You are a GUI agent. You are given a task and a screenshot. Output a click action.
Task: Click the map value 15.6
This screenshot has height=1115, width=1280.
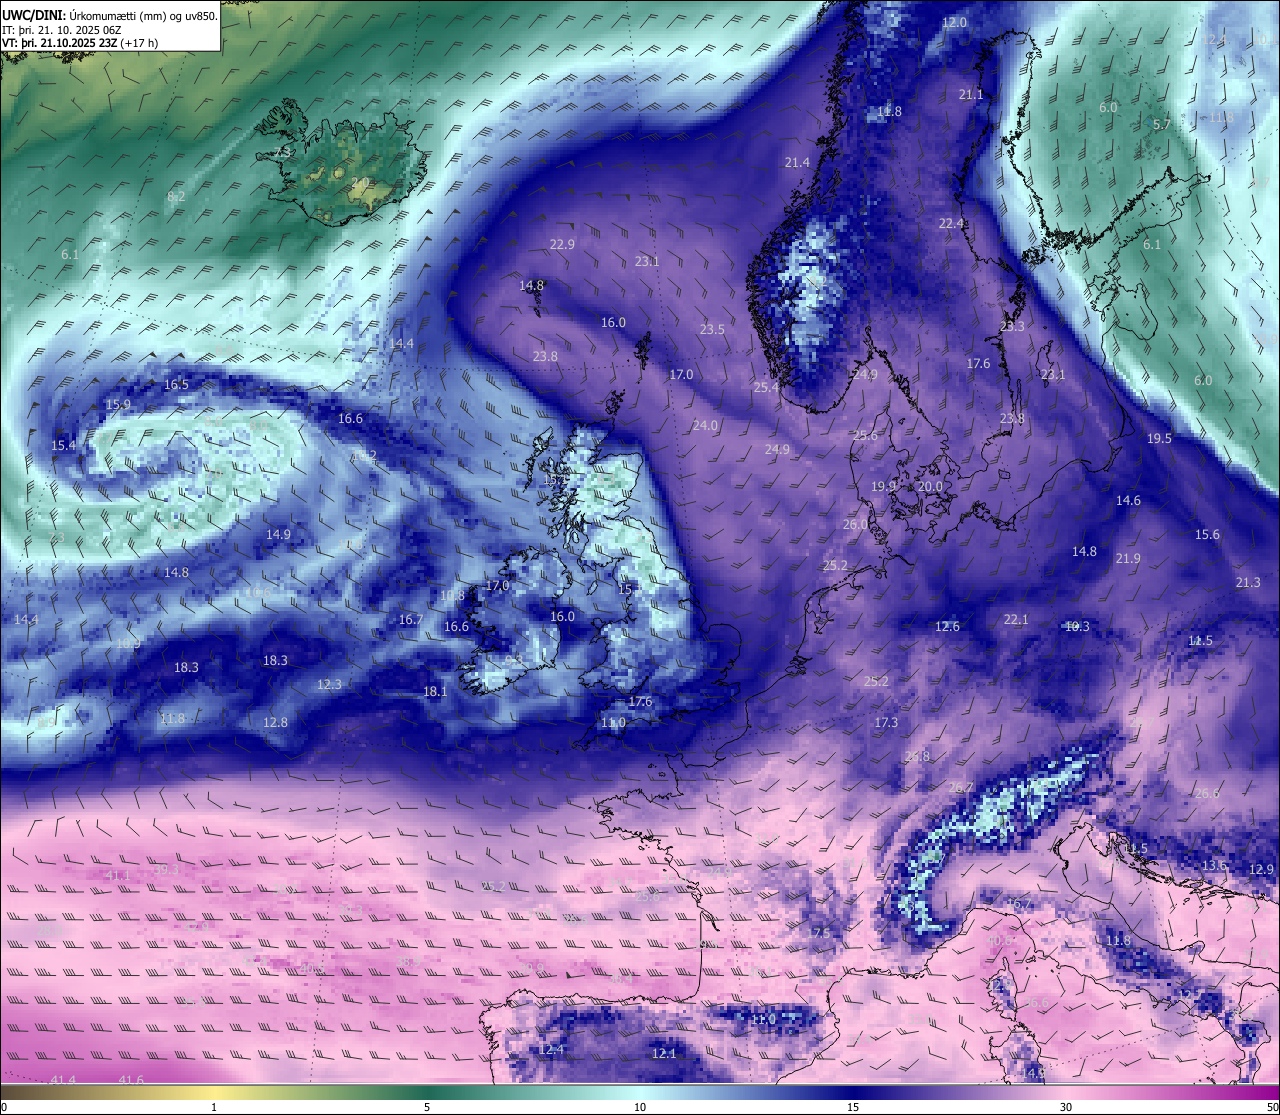1207,535
